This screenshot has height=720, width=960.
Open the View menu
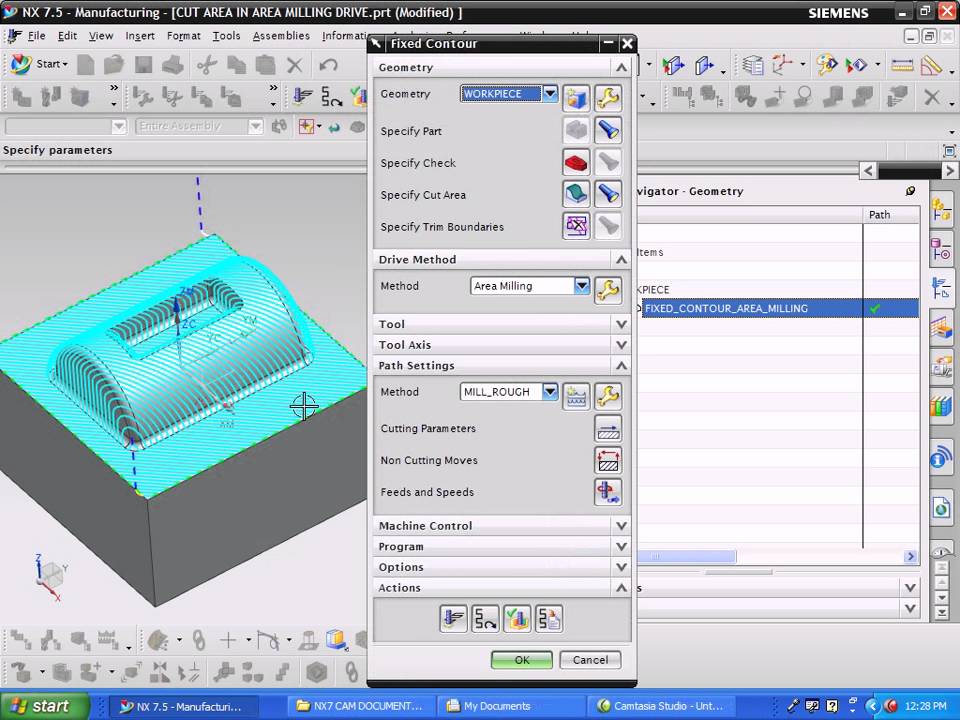101,36
